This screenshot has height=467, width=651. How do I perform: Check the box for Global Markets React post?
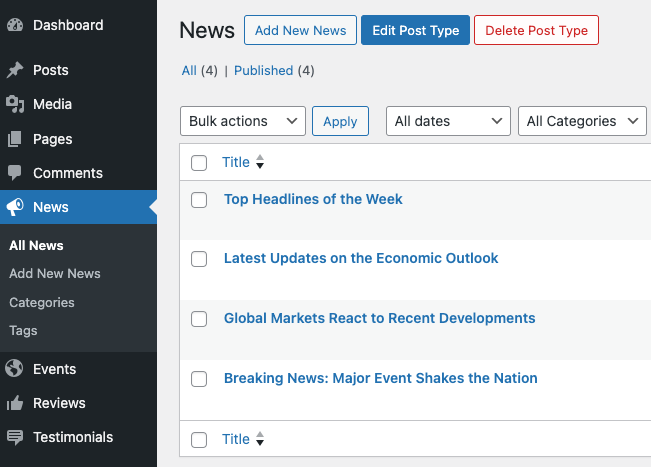pyautogui.click(x=199, y=319)
